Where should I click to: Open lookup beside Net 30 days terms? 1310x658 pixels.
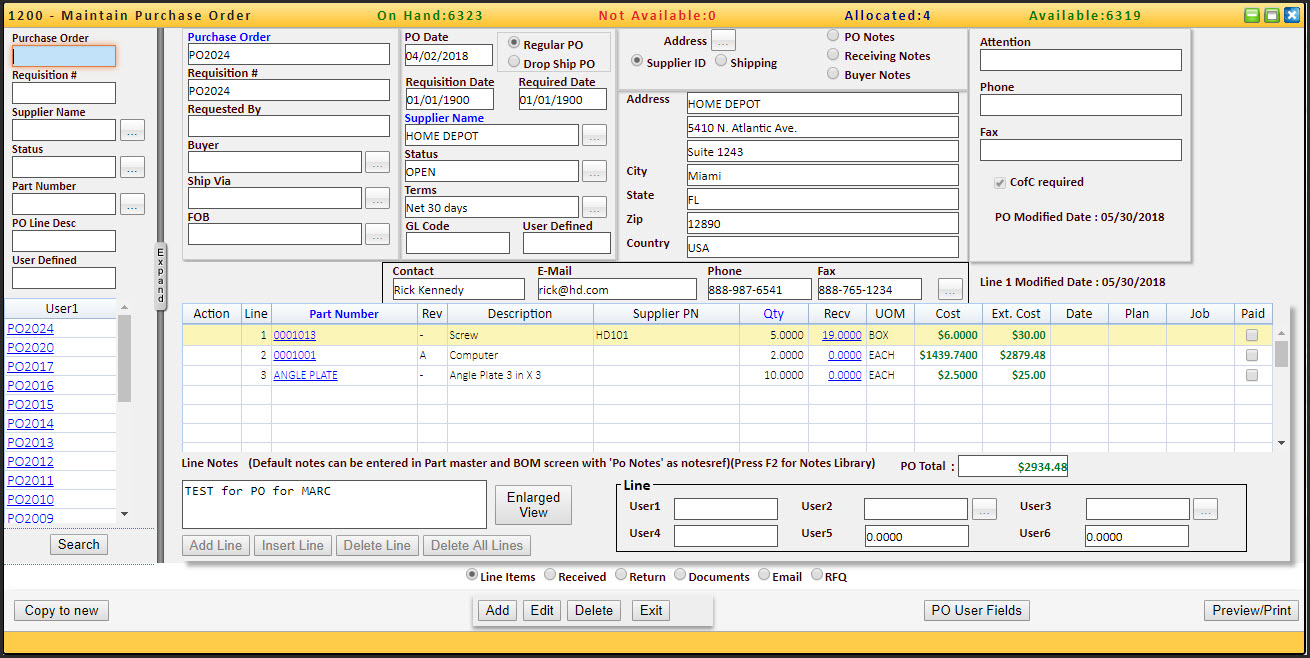point(594,207)
